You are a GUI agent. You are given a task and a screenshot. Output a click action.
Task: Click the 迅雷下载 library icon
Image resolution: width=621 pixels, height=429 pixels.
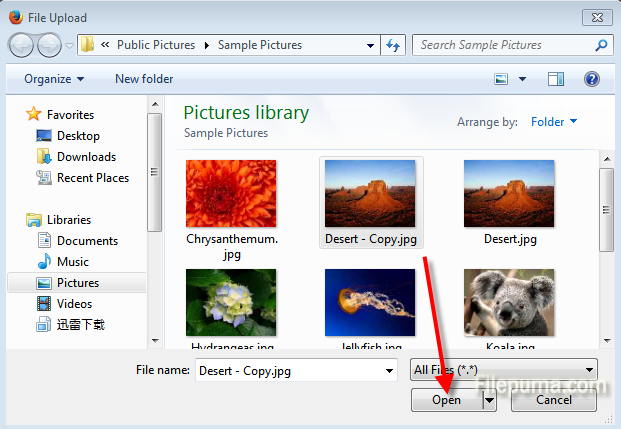pyautogui.click(x=44, y=324)
